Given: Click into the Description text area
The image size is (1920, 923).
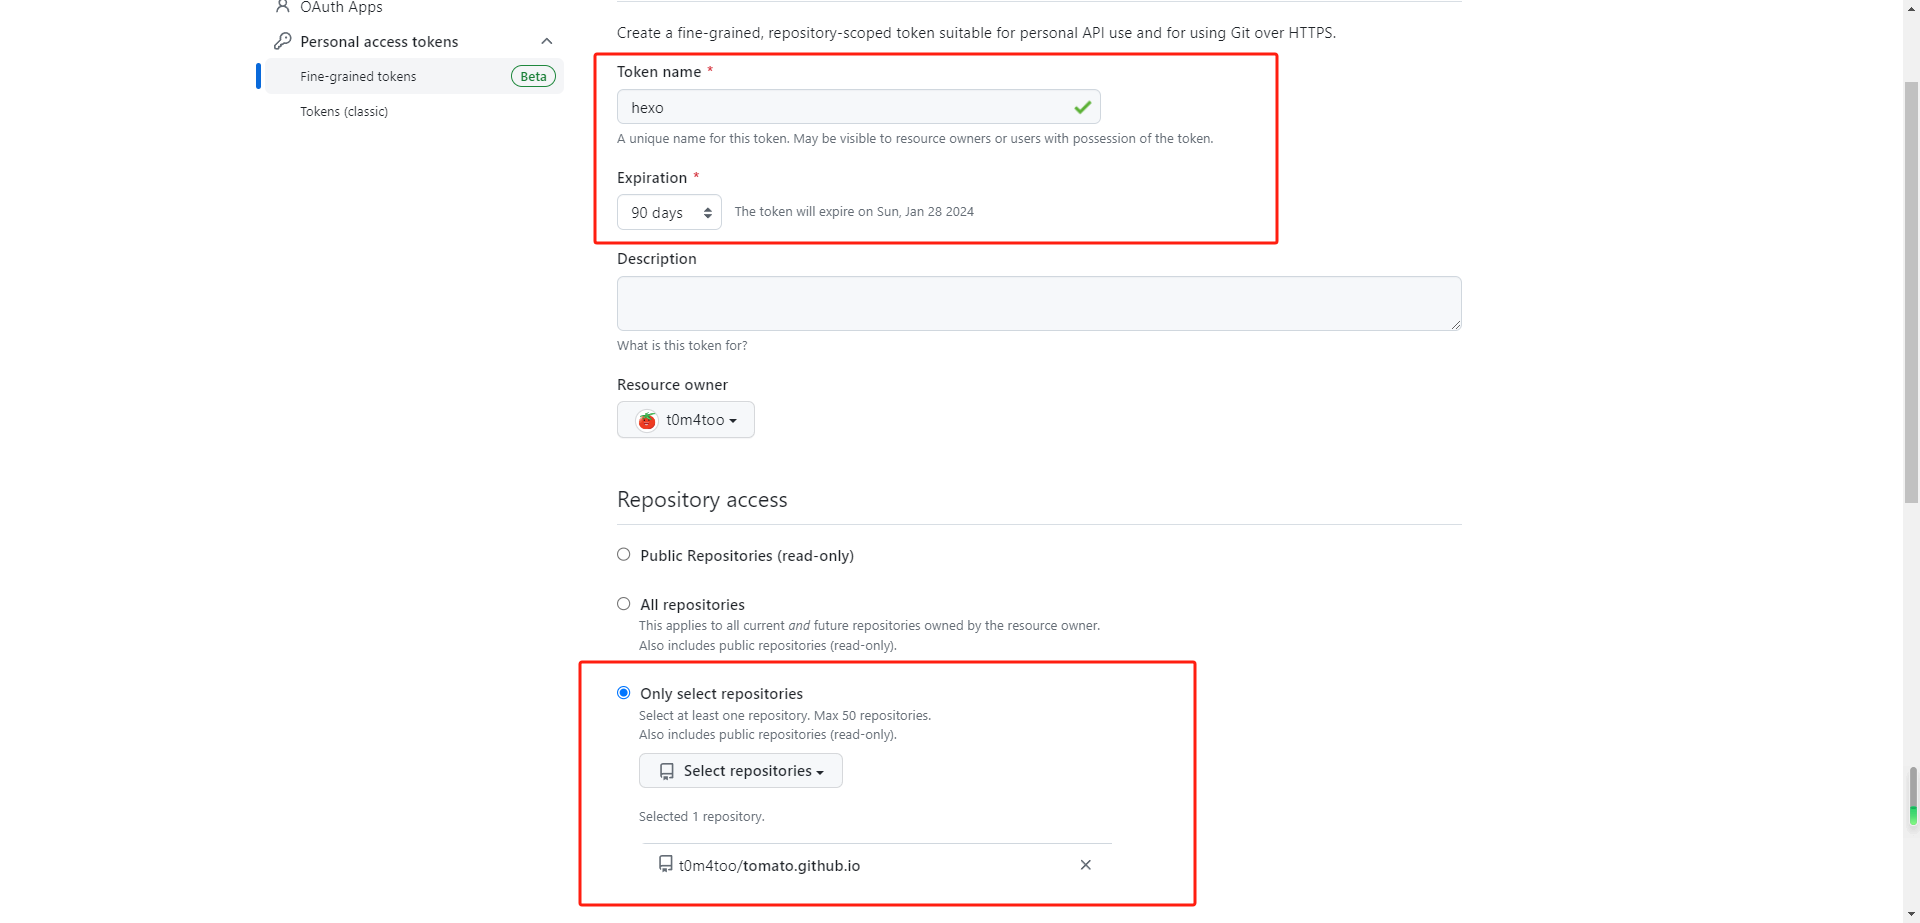Looking at the screenshot, I should coord(1038,303).
